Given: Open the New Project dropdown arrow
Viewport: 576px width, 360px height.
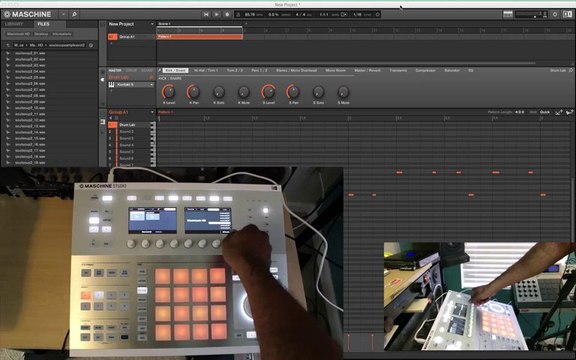Looking at the screenshot, I should tap(152, 24).
